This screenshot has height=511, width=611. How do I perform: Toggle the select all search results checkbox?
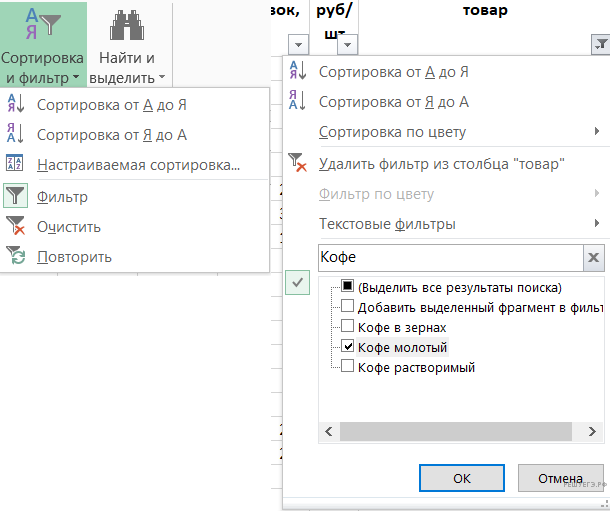pyautogui.click(x=348, y=287)
